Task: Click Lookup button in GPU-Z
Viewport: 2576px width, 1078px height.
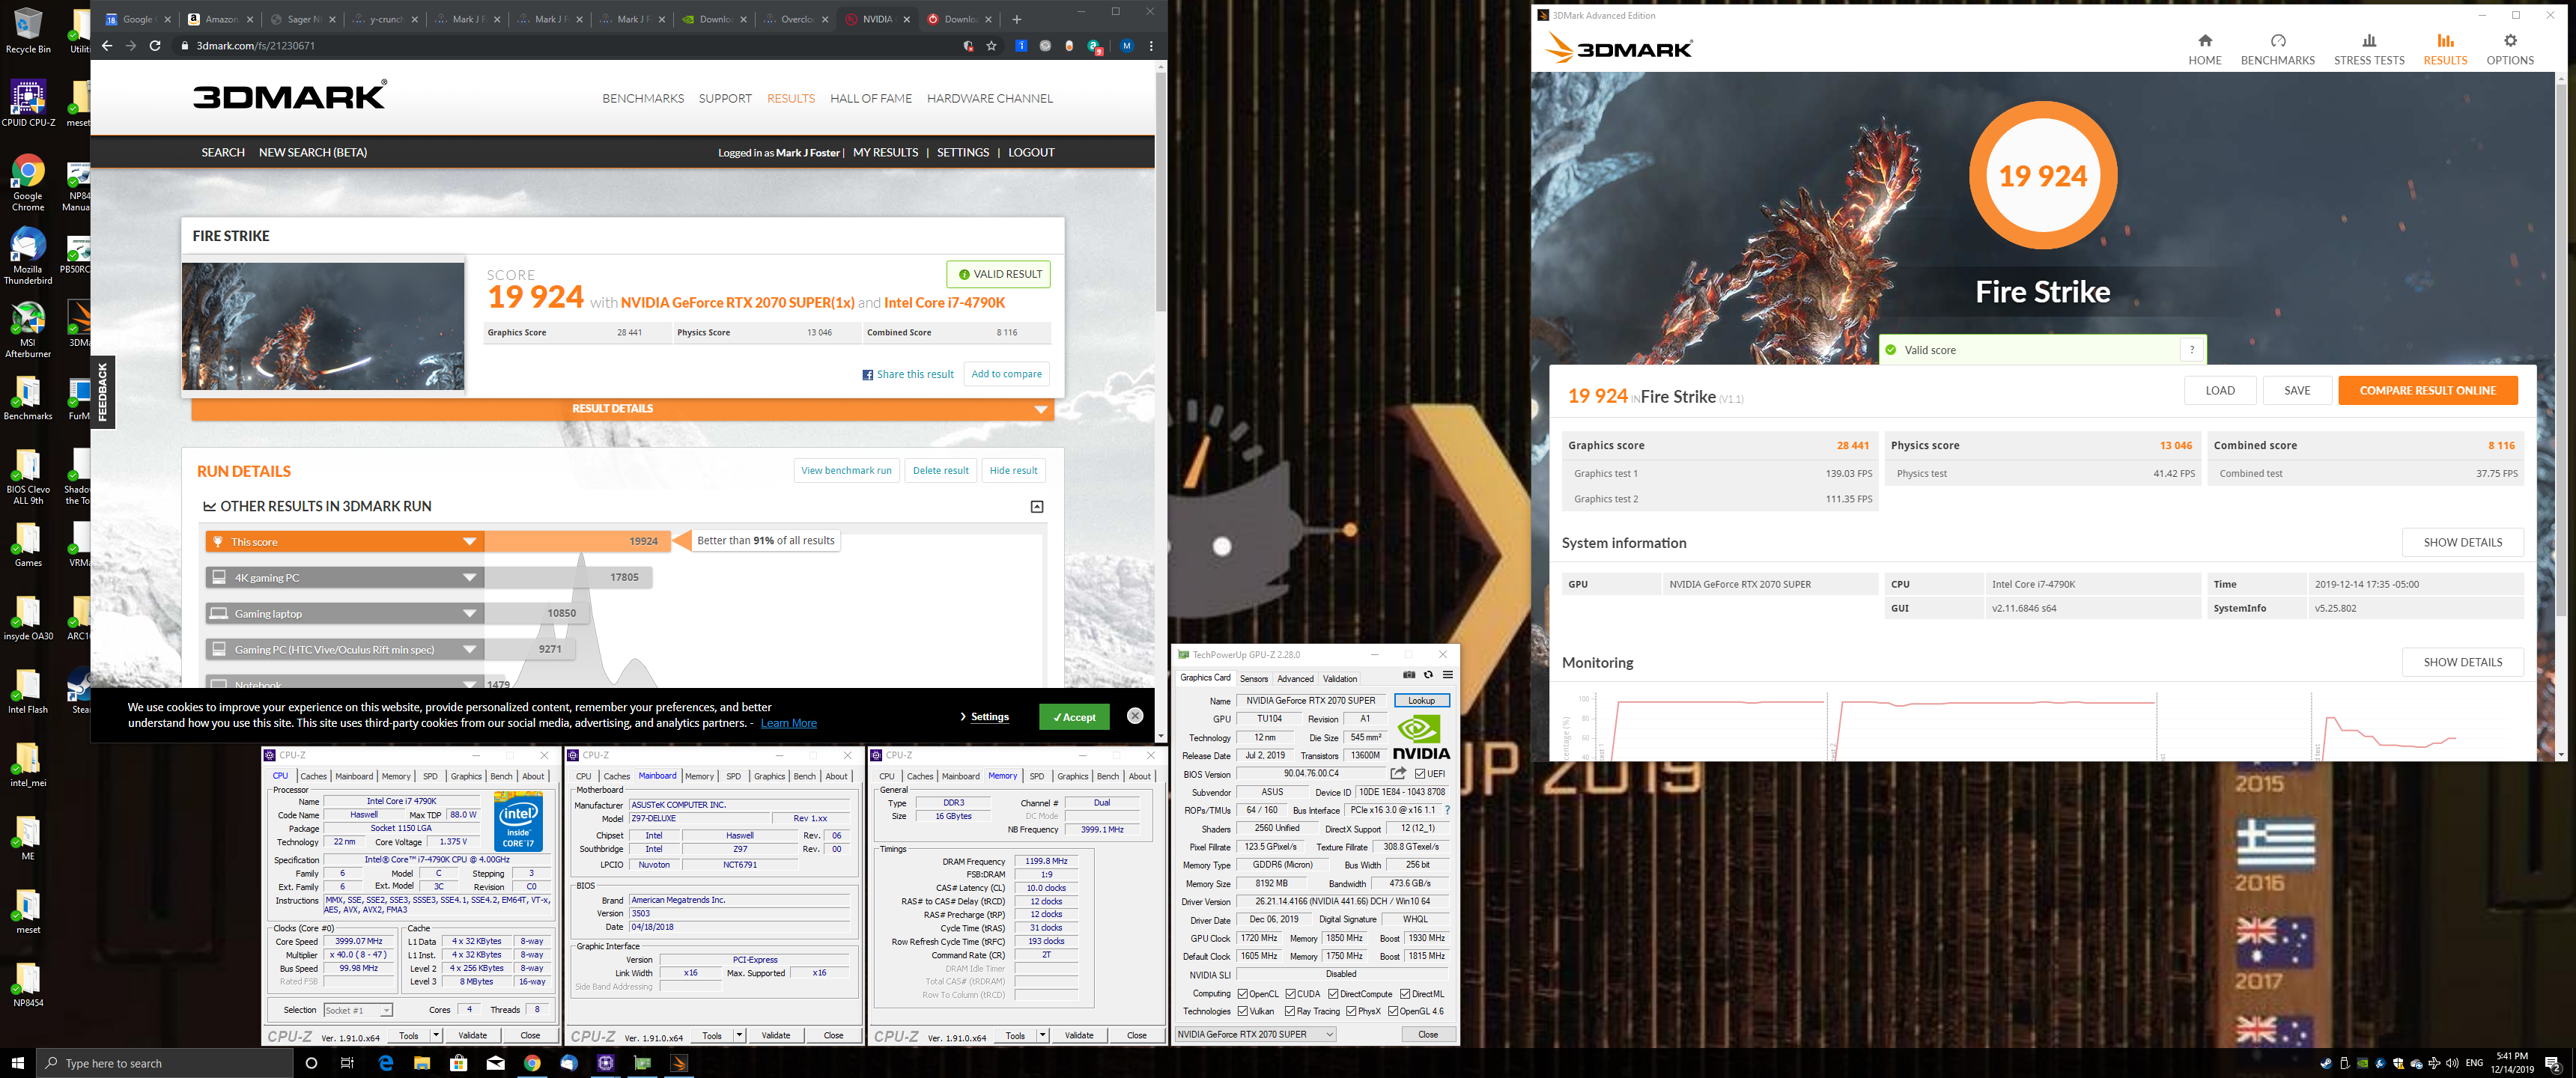Action: [x=1421, y=700]
